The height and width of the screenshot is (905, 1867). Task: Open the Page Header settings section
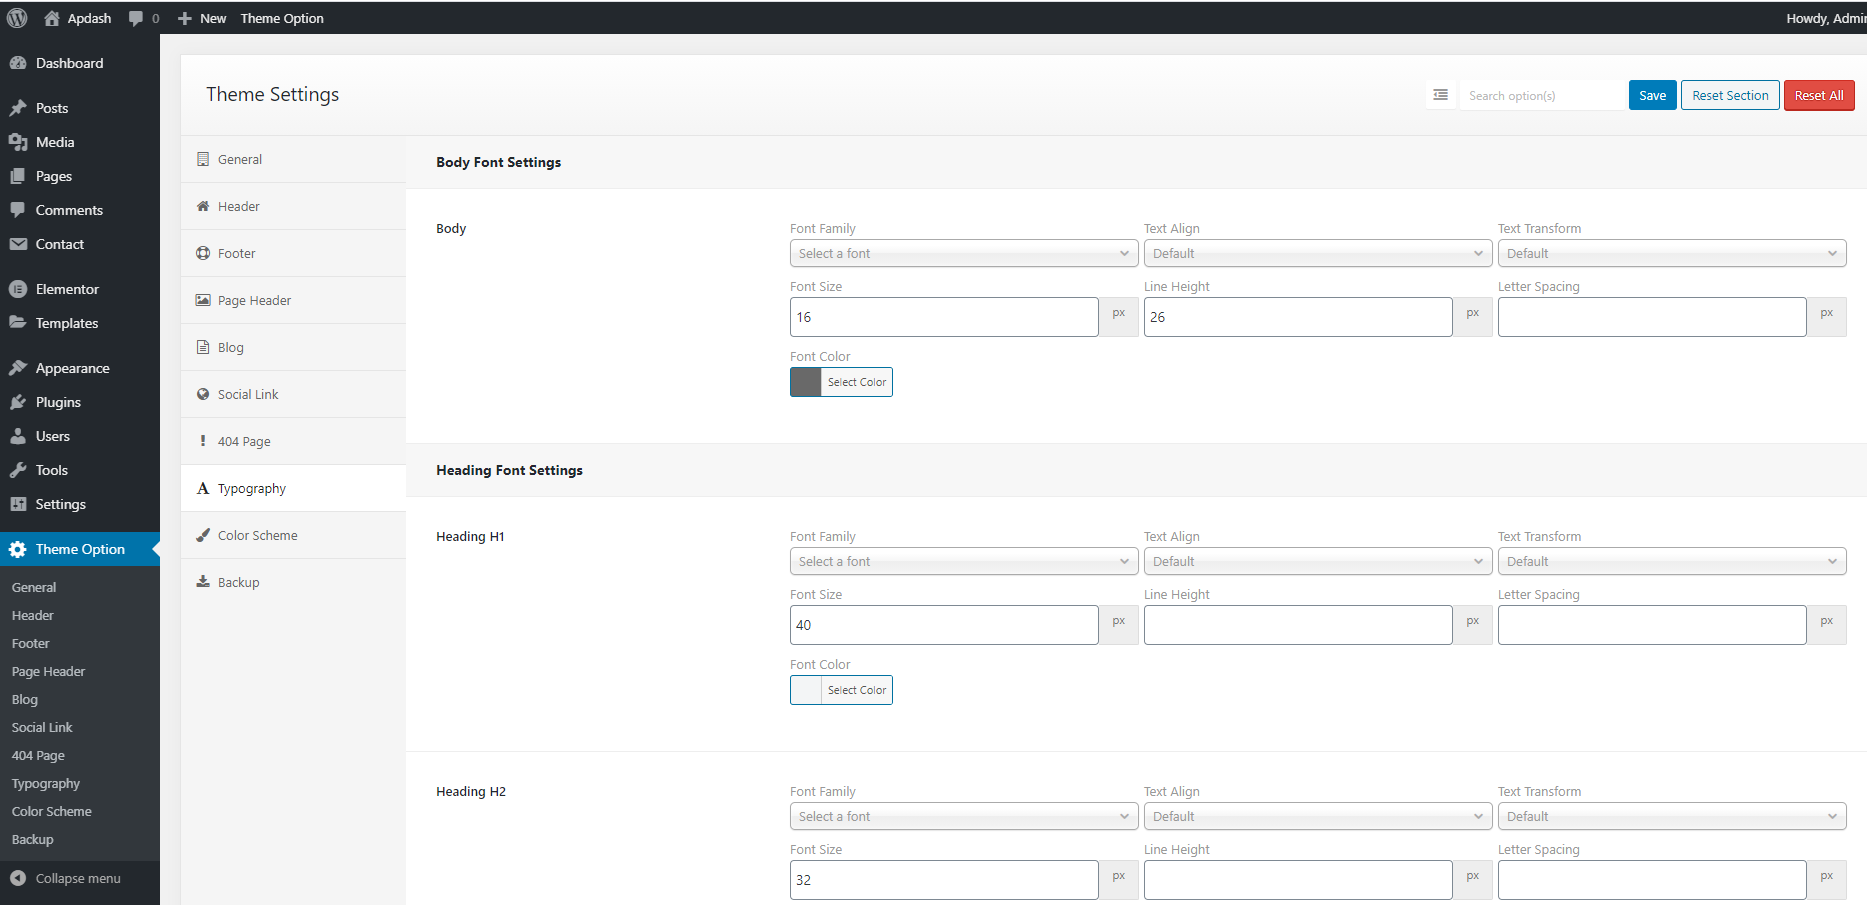254,300
